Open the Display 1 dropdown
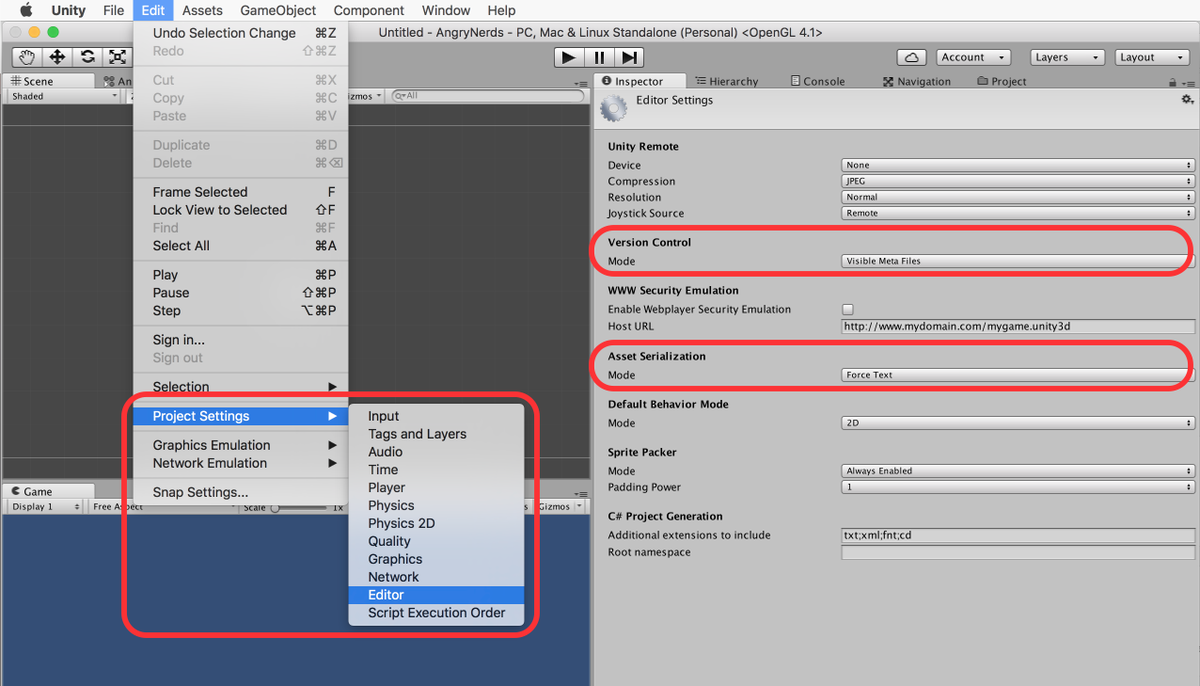1200x686 pixels. pos(46,507)
